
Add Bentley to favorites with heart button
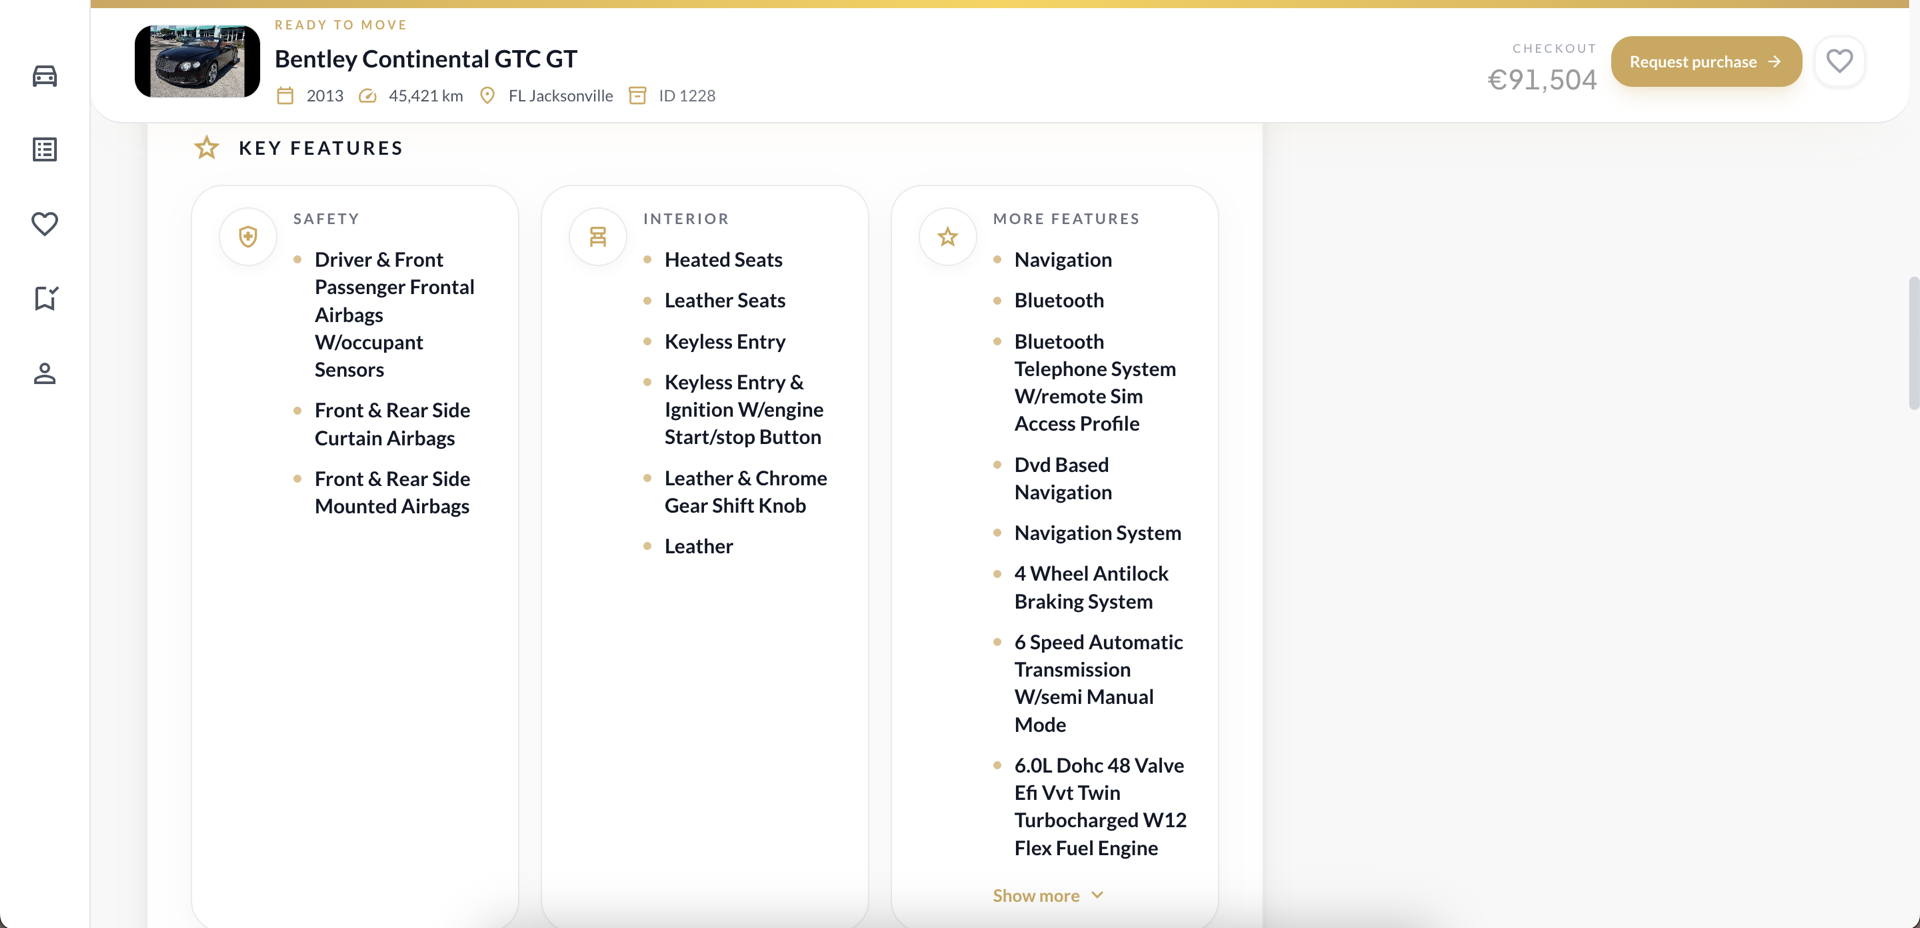(1839, 61)
